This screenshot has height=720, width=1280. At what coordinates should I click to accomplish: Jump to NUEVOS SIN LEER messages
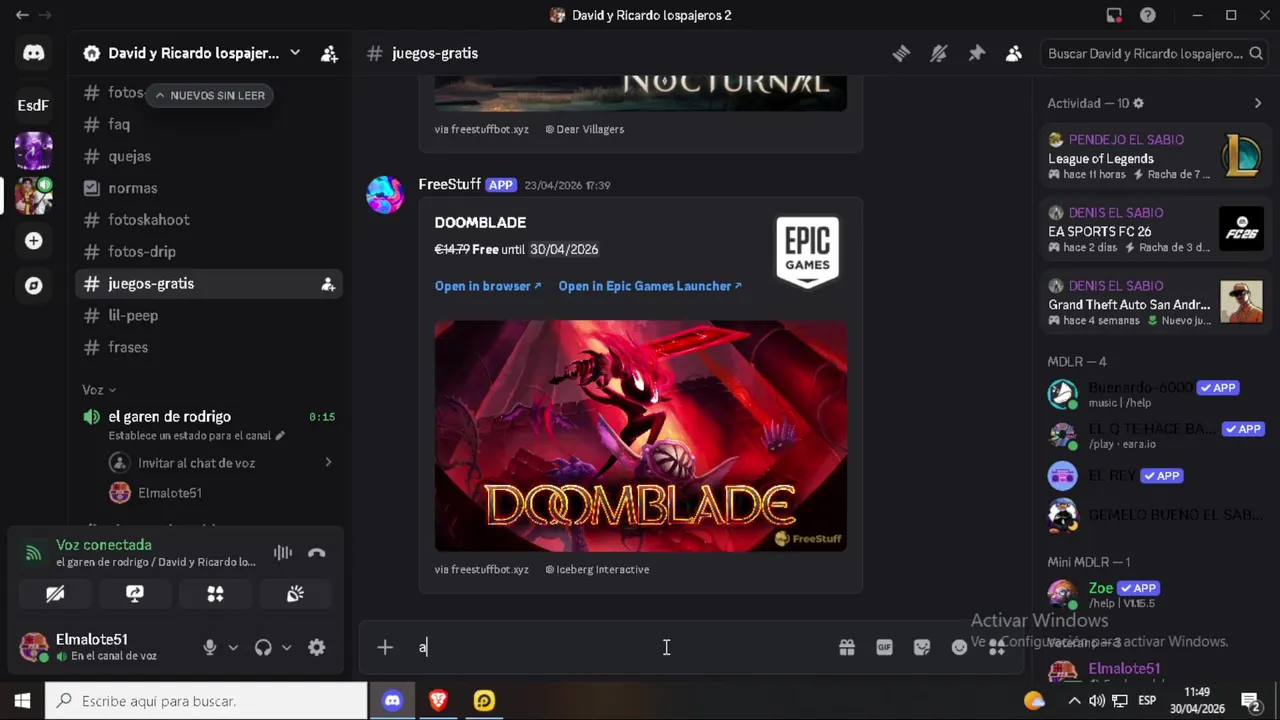(210, 95)
